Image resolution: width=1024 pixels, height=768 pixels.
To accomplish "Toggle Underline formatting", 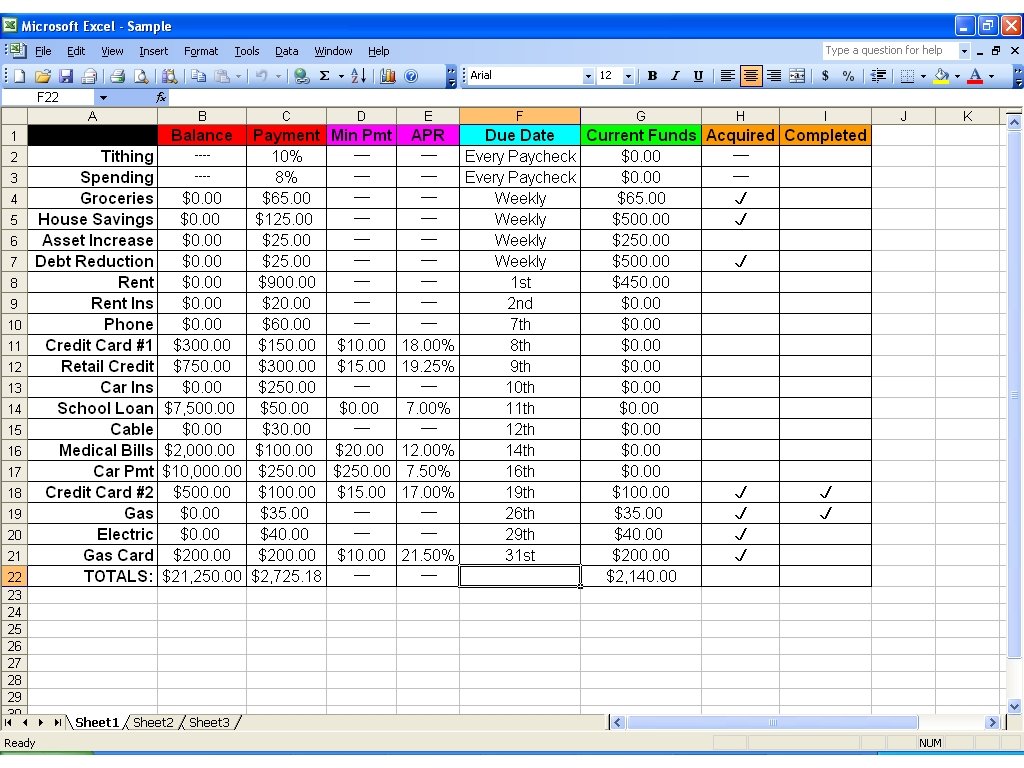I will (698, 76).
